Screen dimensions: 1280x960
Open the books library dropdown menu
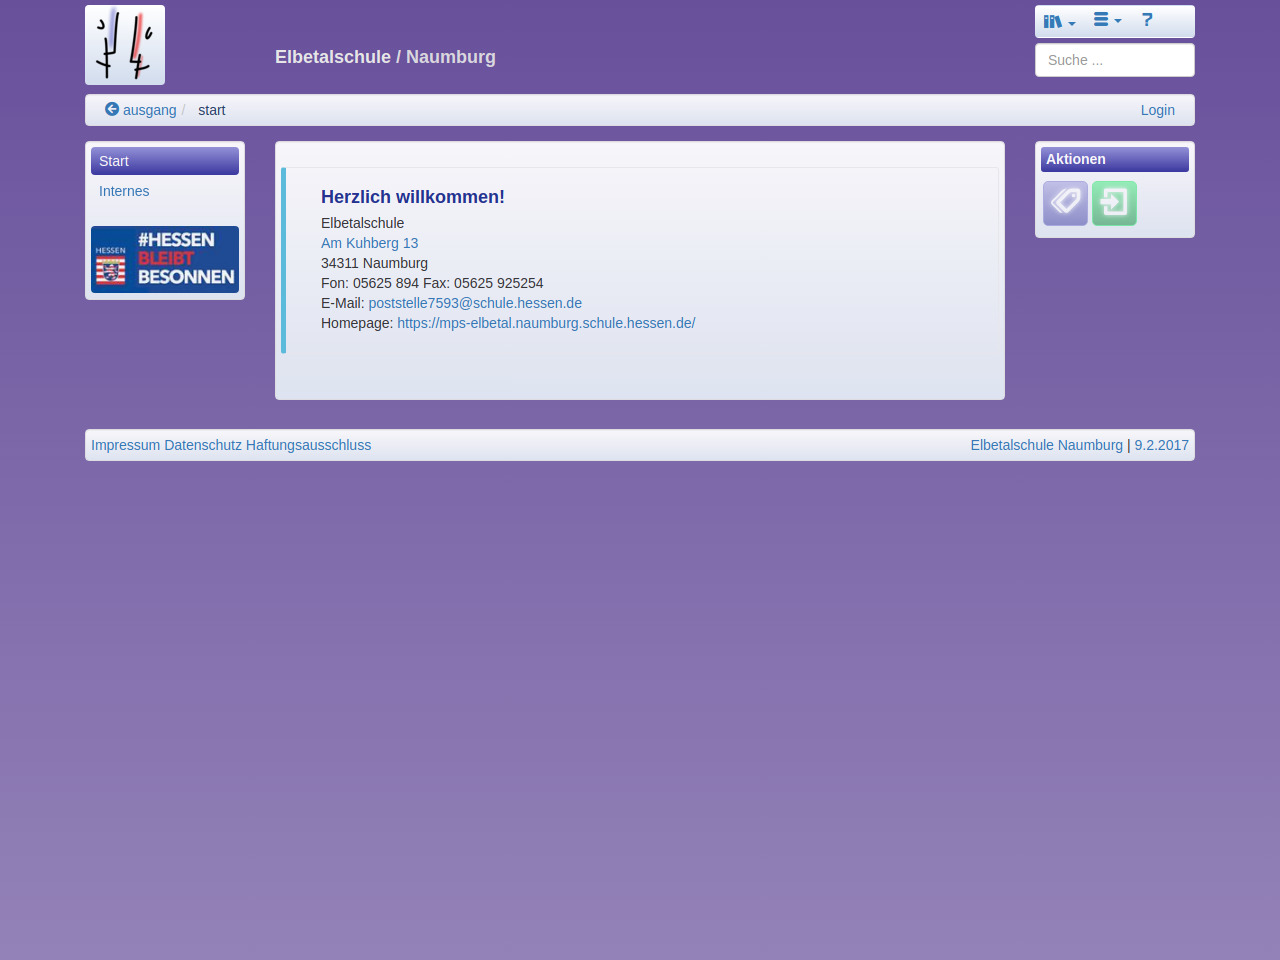pyautogui.click(x=1058, y=21)
